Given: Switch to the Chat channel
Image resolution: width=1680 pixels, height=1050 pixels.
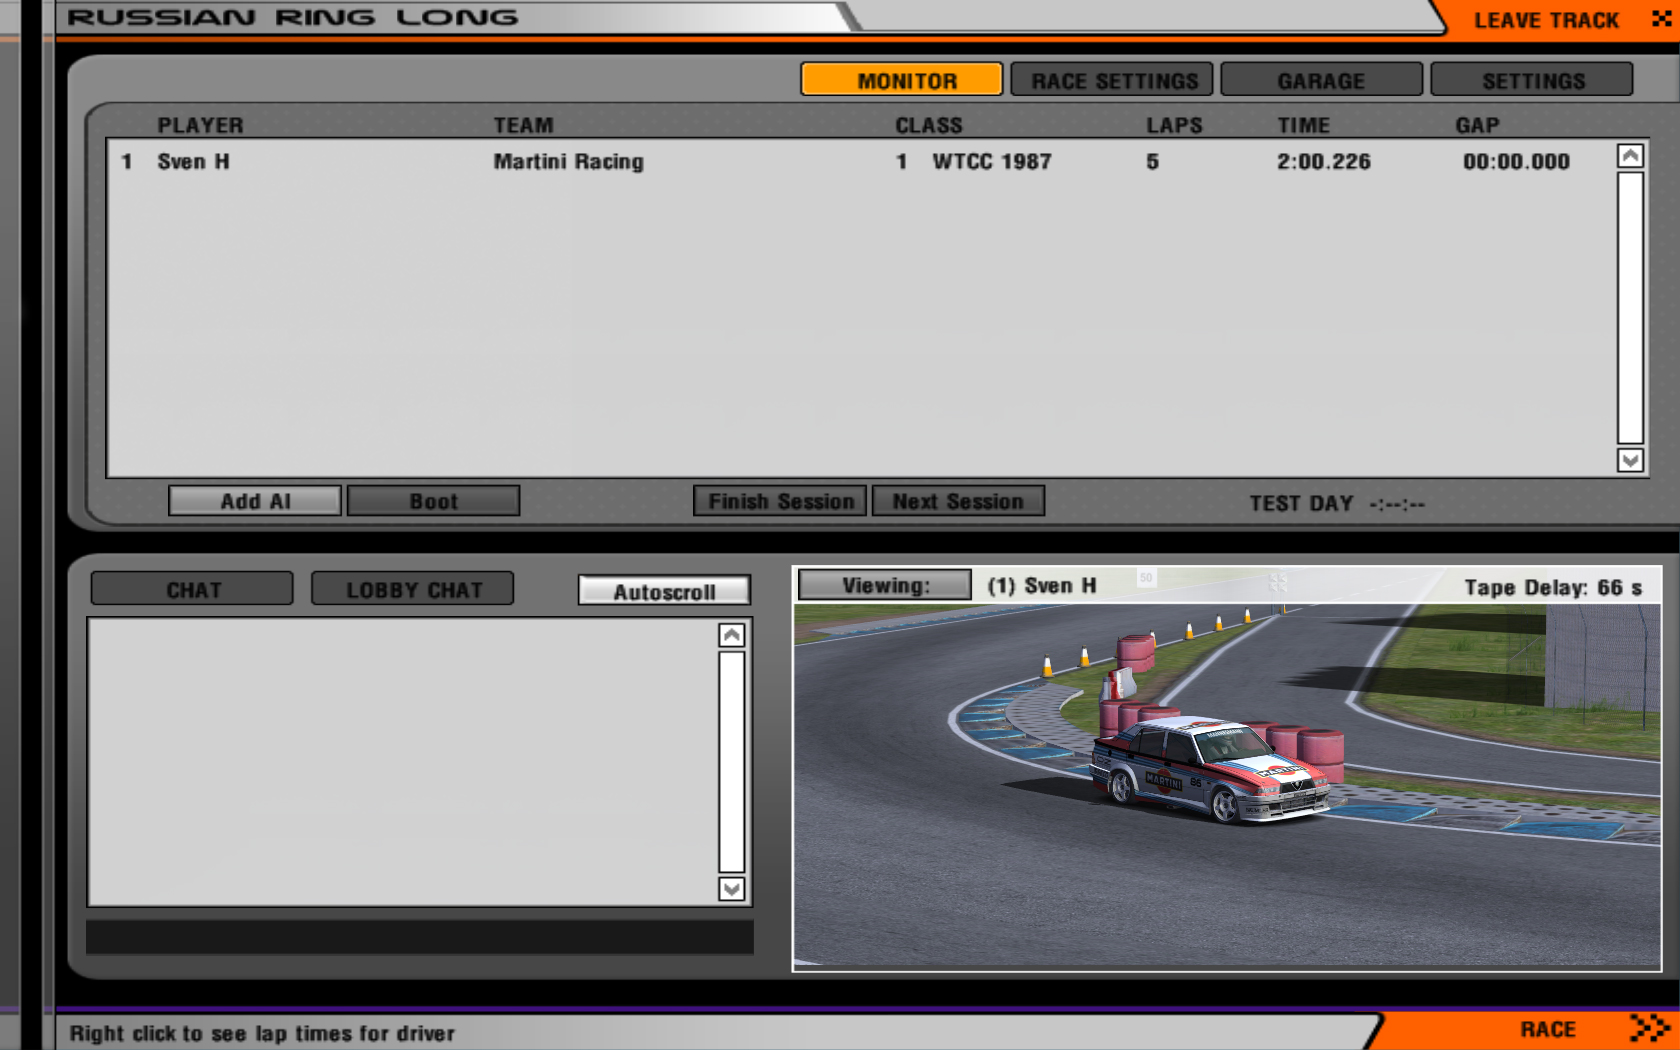Looking at the screenshot, I should point(192,590).
